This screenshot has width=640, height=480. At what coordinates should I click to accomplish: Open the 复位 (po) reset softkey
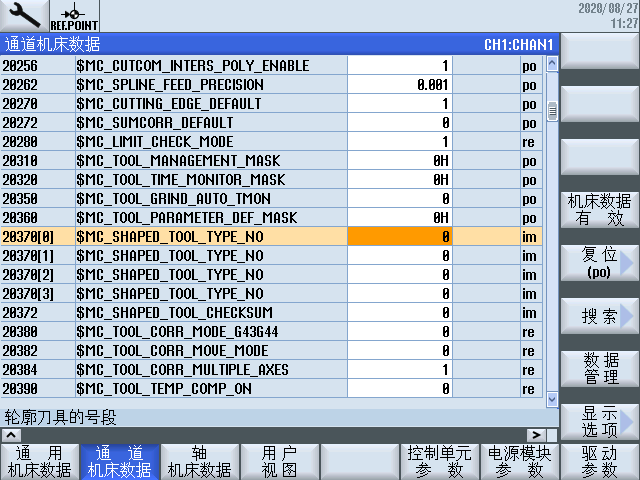click(x=599, y=263)
